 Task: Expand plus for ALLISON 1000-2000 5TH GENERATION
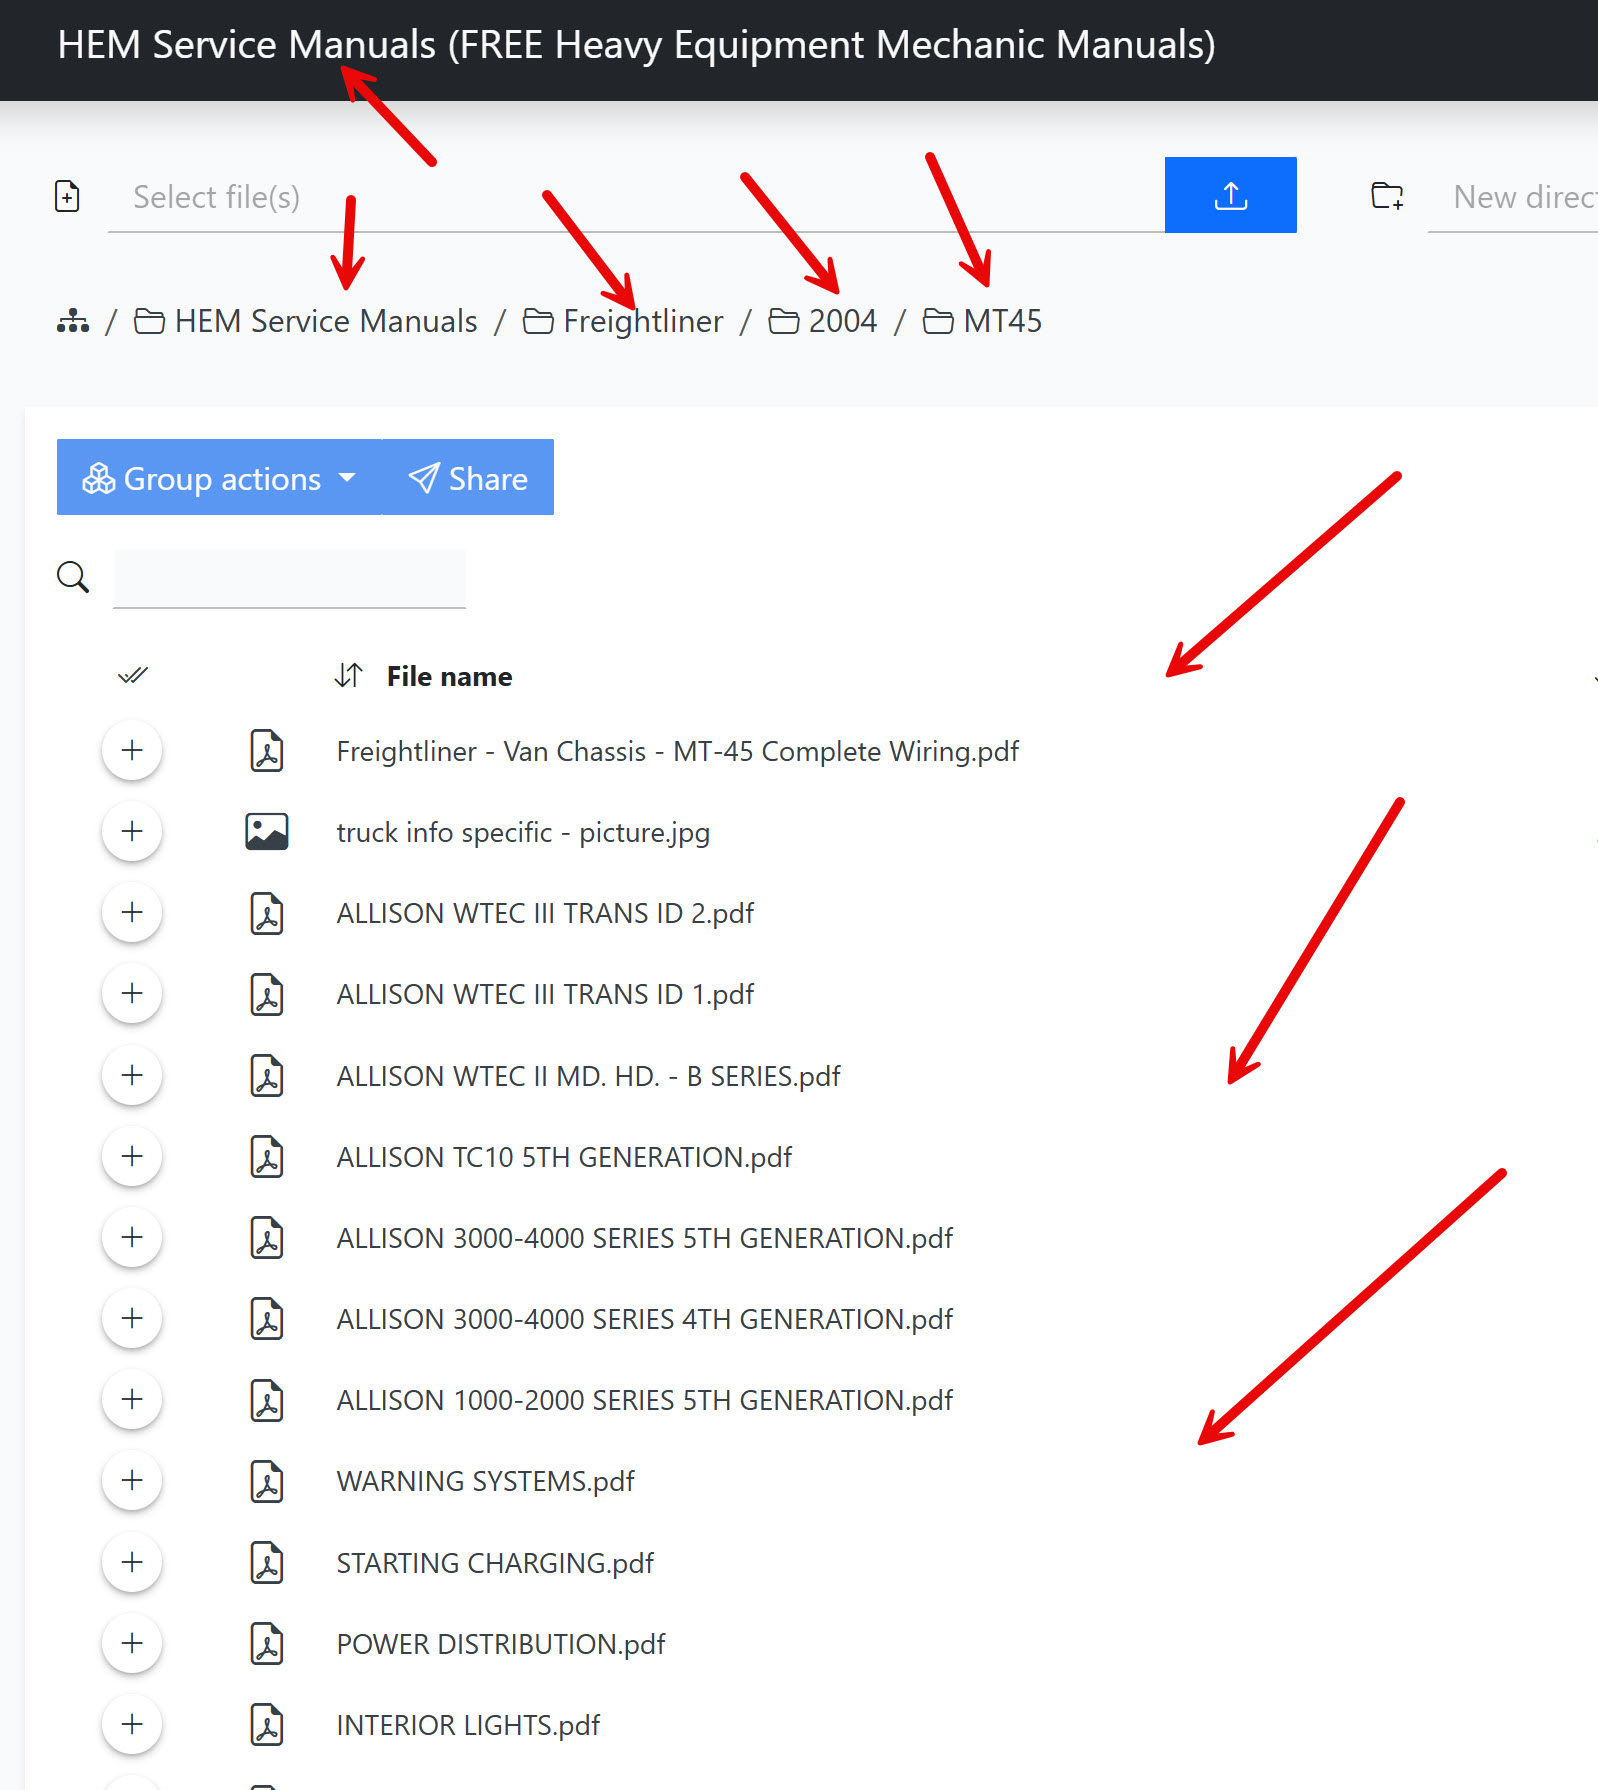(132, 1399)
